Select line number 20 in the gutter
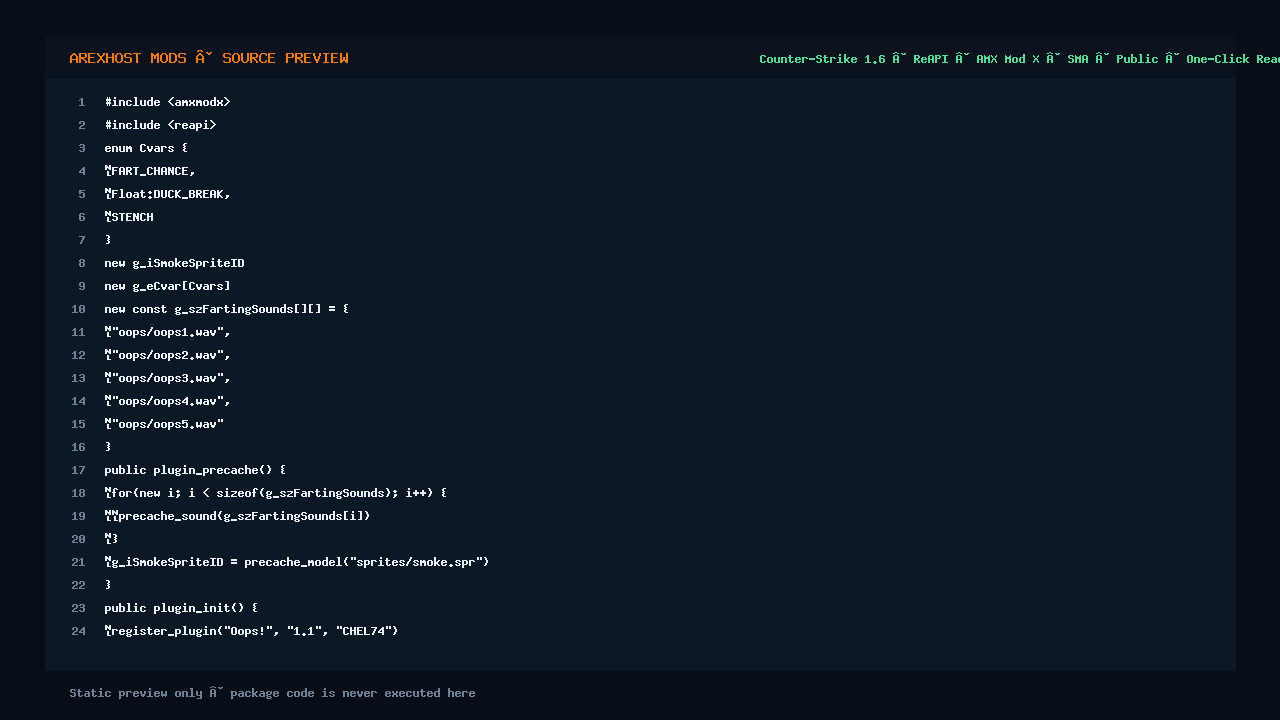 pyautogui.click(x=78, y=539)
